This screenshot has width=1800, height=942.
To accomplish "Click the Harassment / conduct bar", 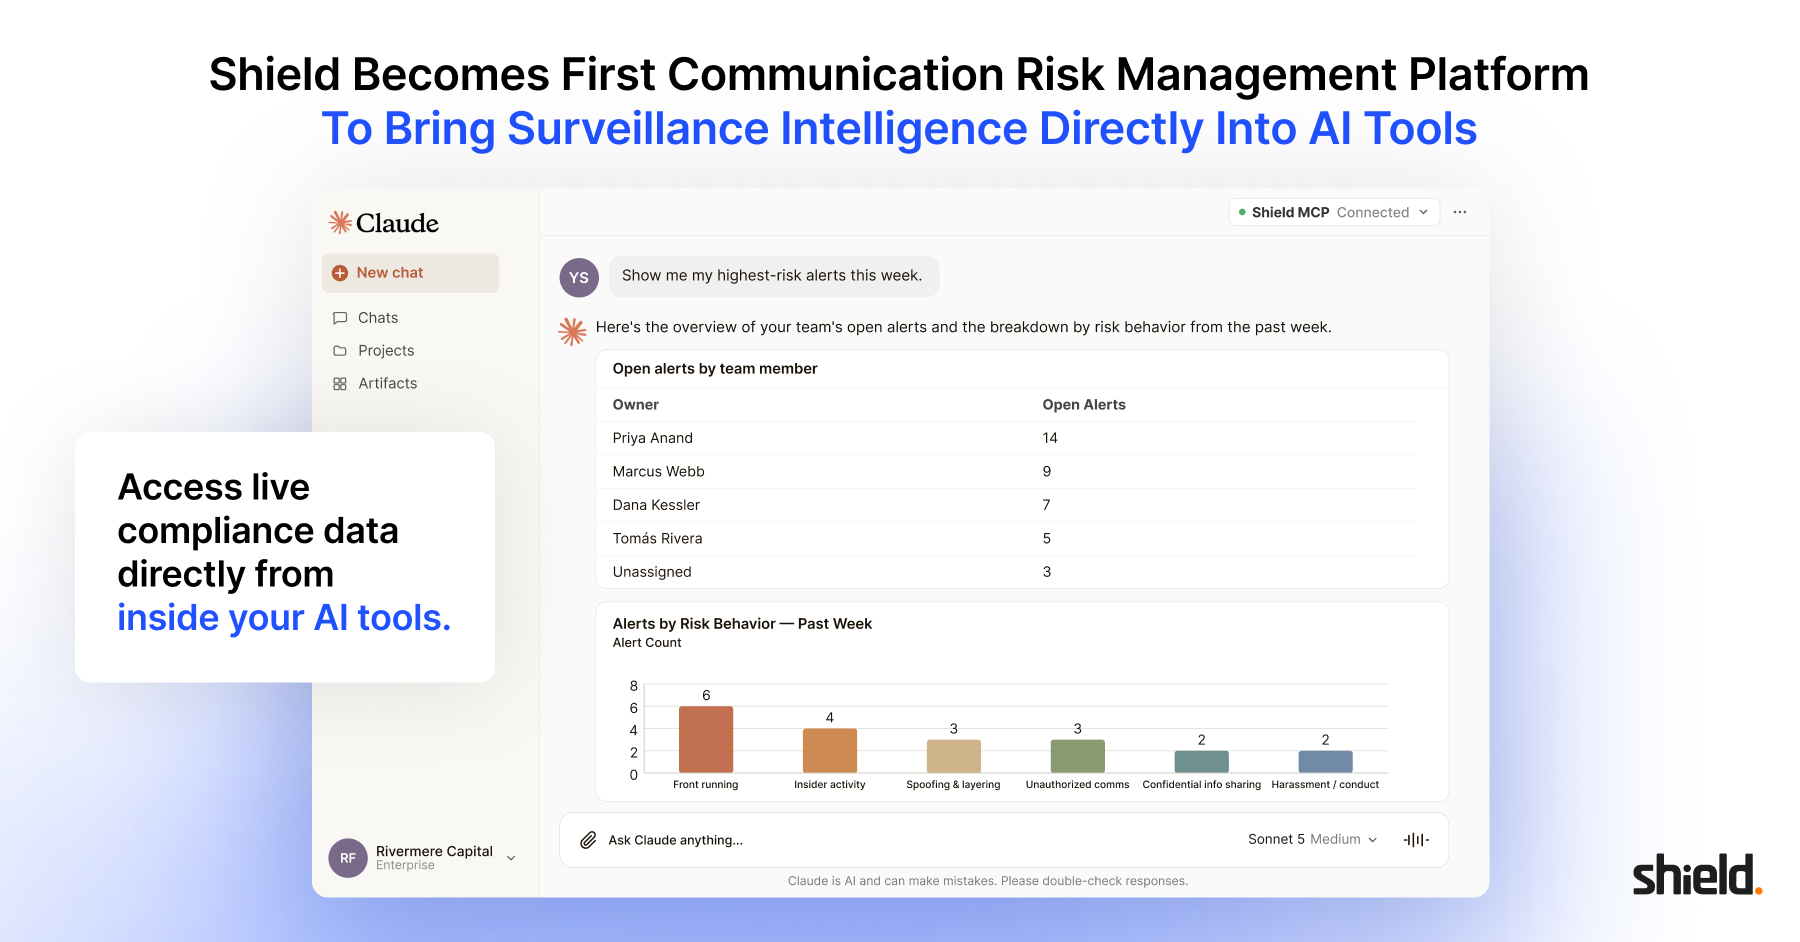I will tap(1326, 761).
